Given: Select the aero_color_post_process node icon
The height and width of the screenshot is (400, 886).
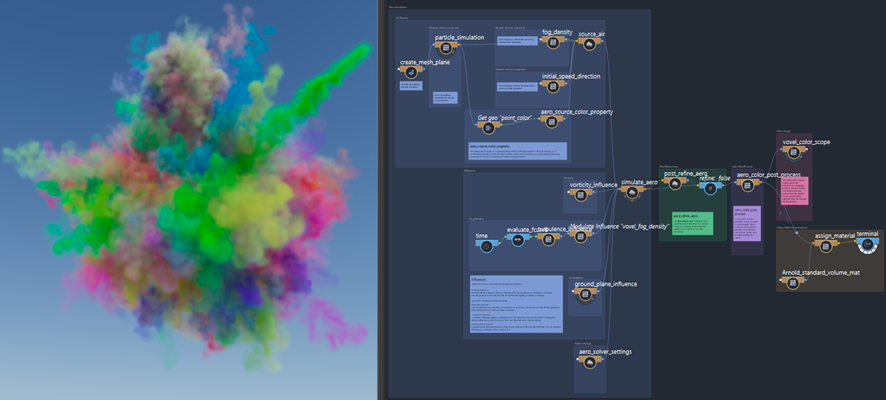Looking at the screenshot, I should (x=748, y=185).
